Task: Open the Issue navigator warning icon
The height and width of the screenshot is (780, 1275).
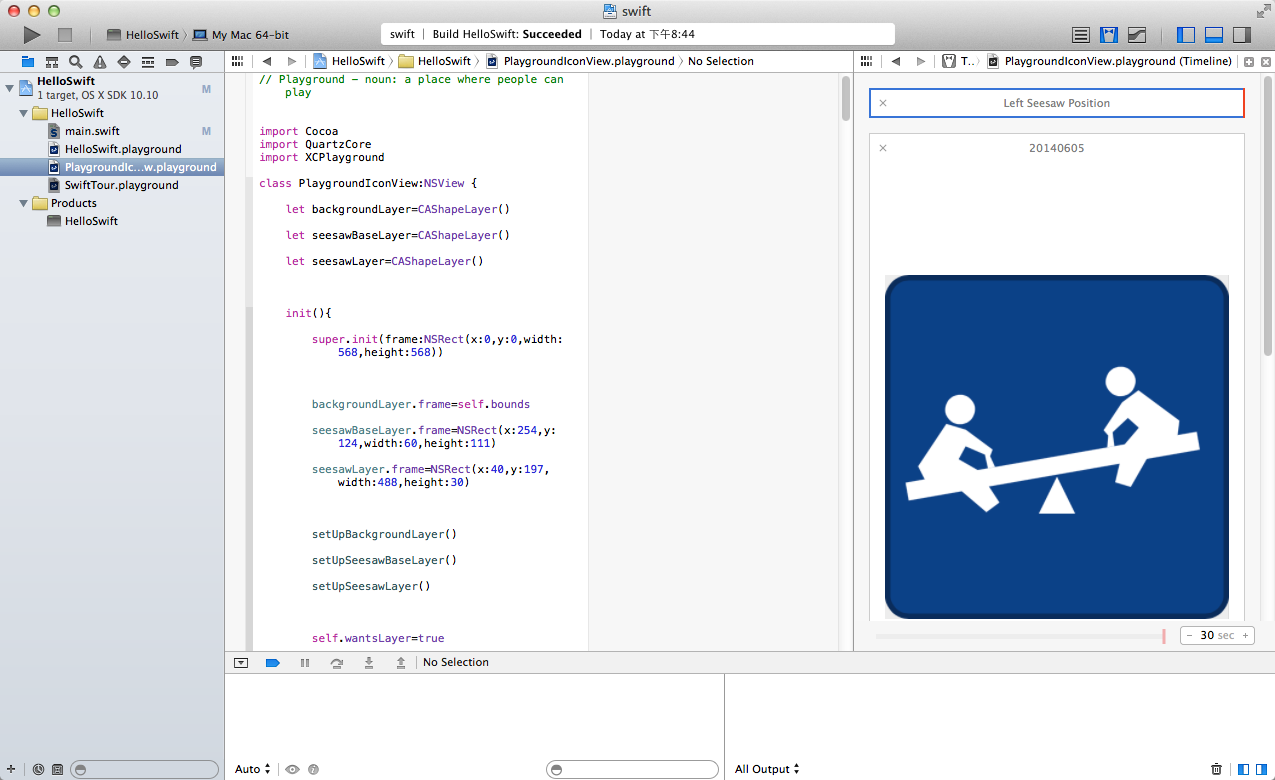Action: point(100,61)
